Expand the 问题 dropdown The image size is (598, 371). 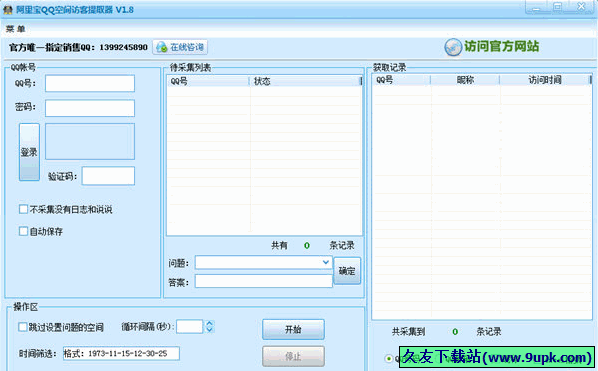point(325,262)
